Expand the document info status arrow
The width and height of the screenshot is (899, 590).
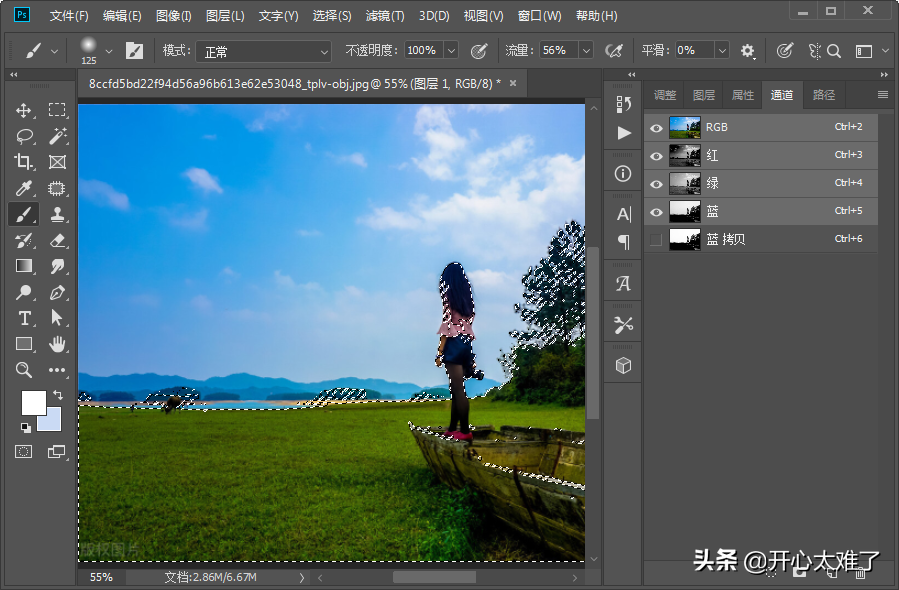point(302,577)
